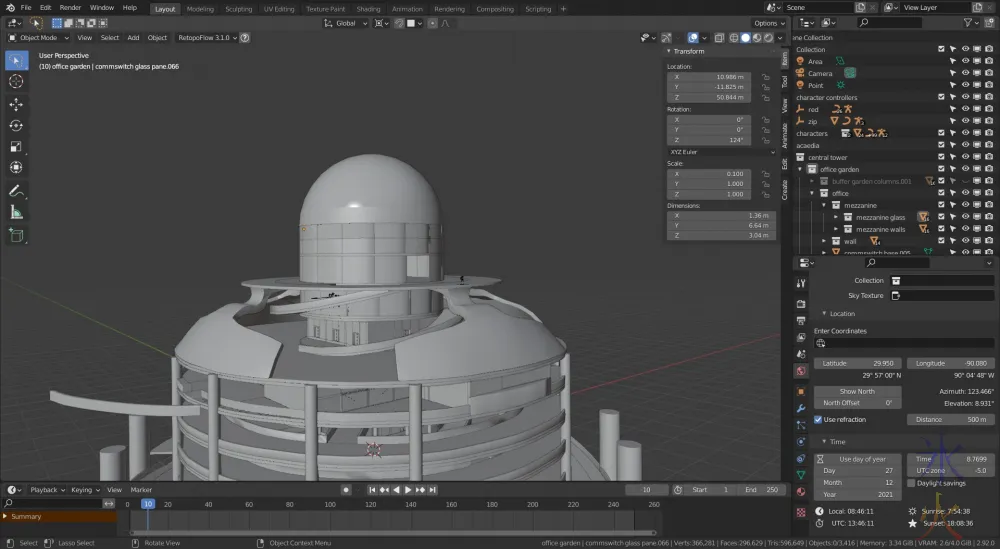Viewport: 1000px width, 549px height.
Task: Open the Texture properties tab icon
Action: point(801,512)
